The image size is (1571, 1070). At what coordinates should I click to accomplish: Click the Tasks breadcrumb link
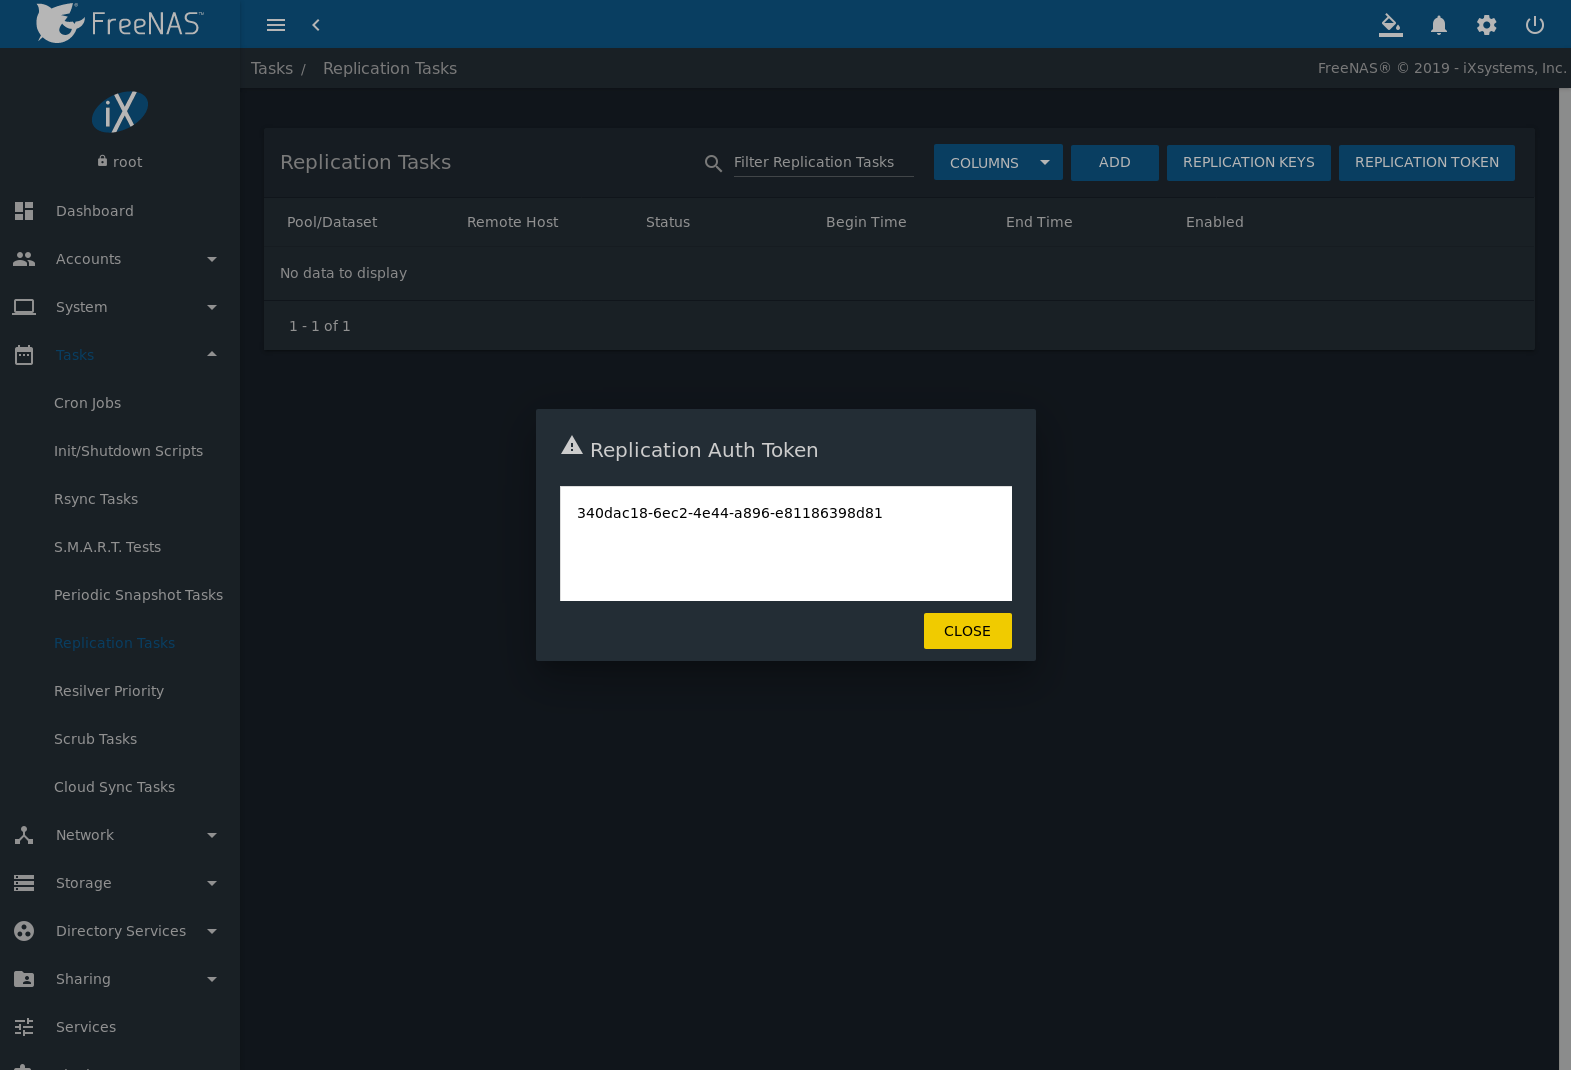coord(272,68)
